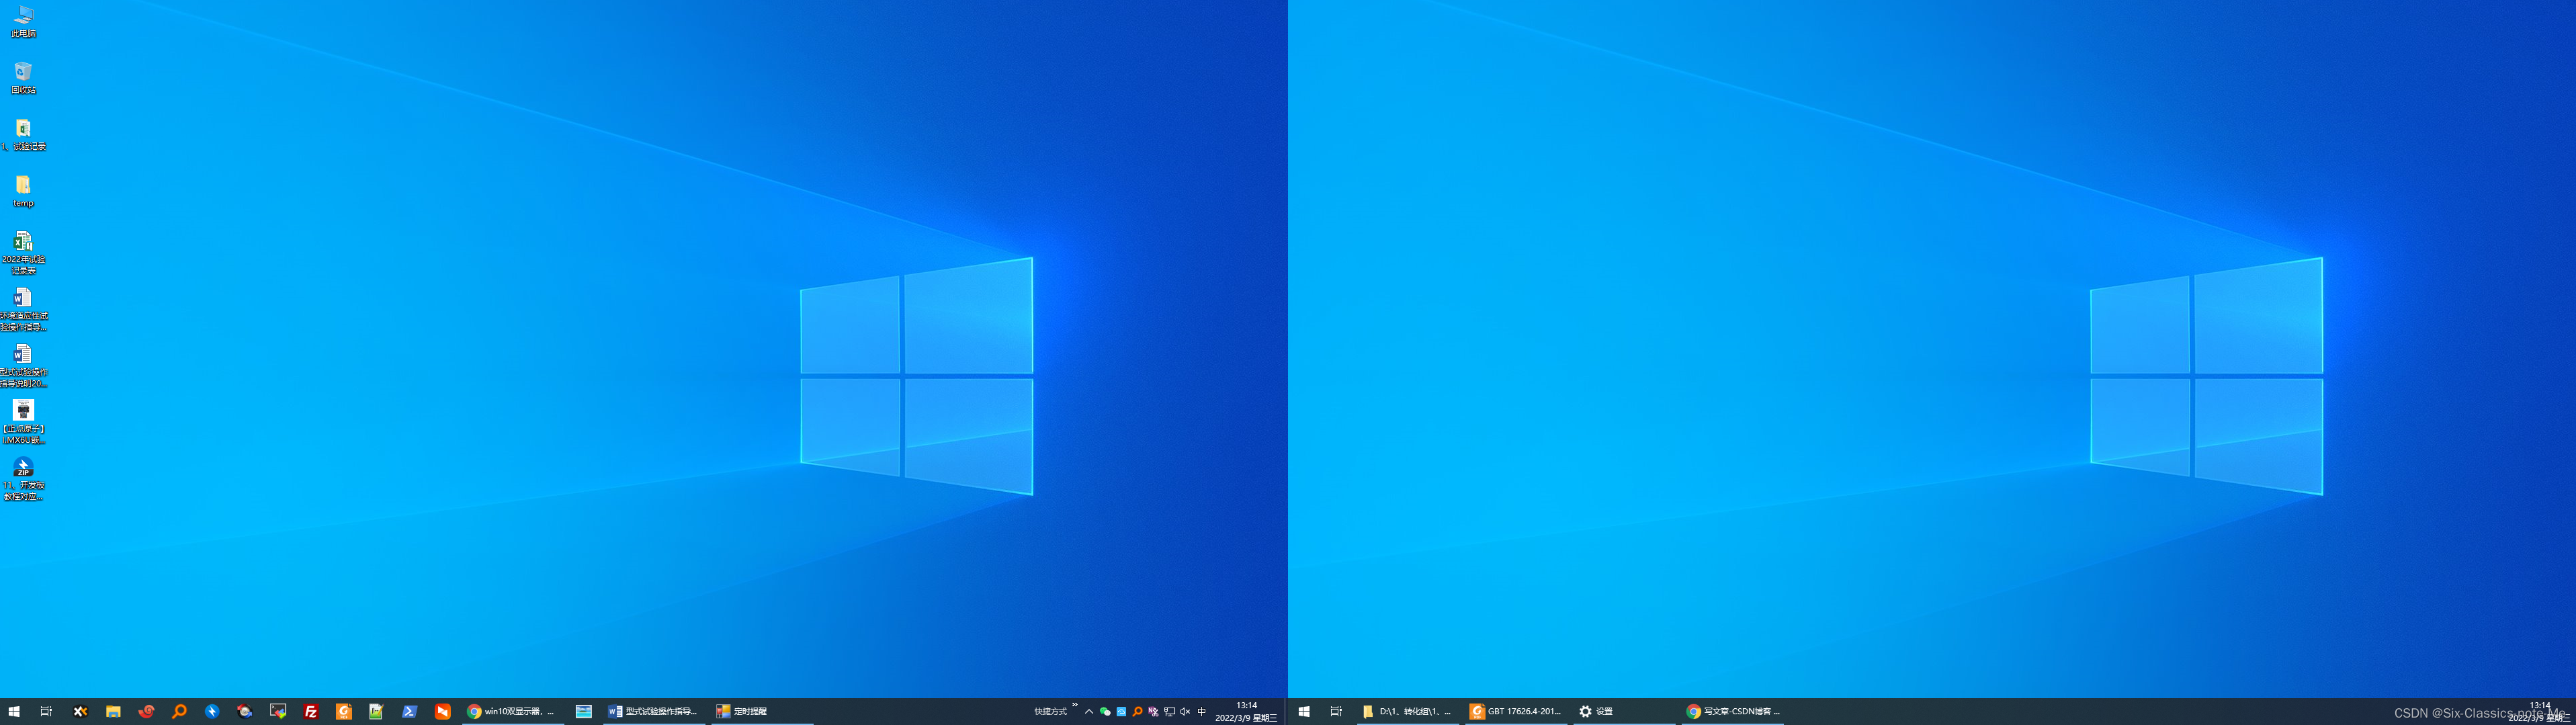Switch to the win10双显示器 Chrome window

[x=513, y=711]
